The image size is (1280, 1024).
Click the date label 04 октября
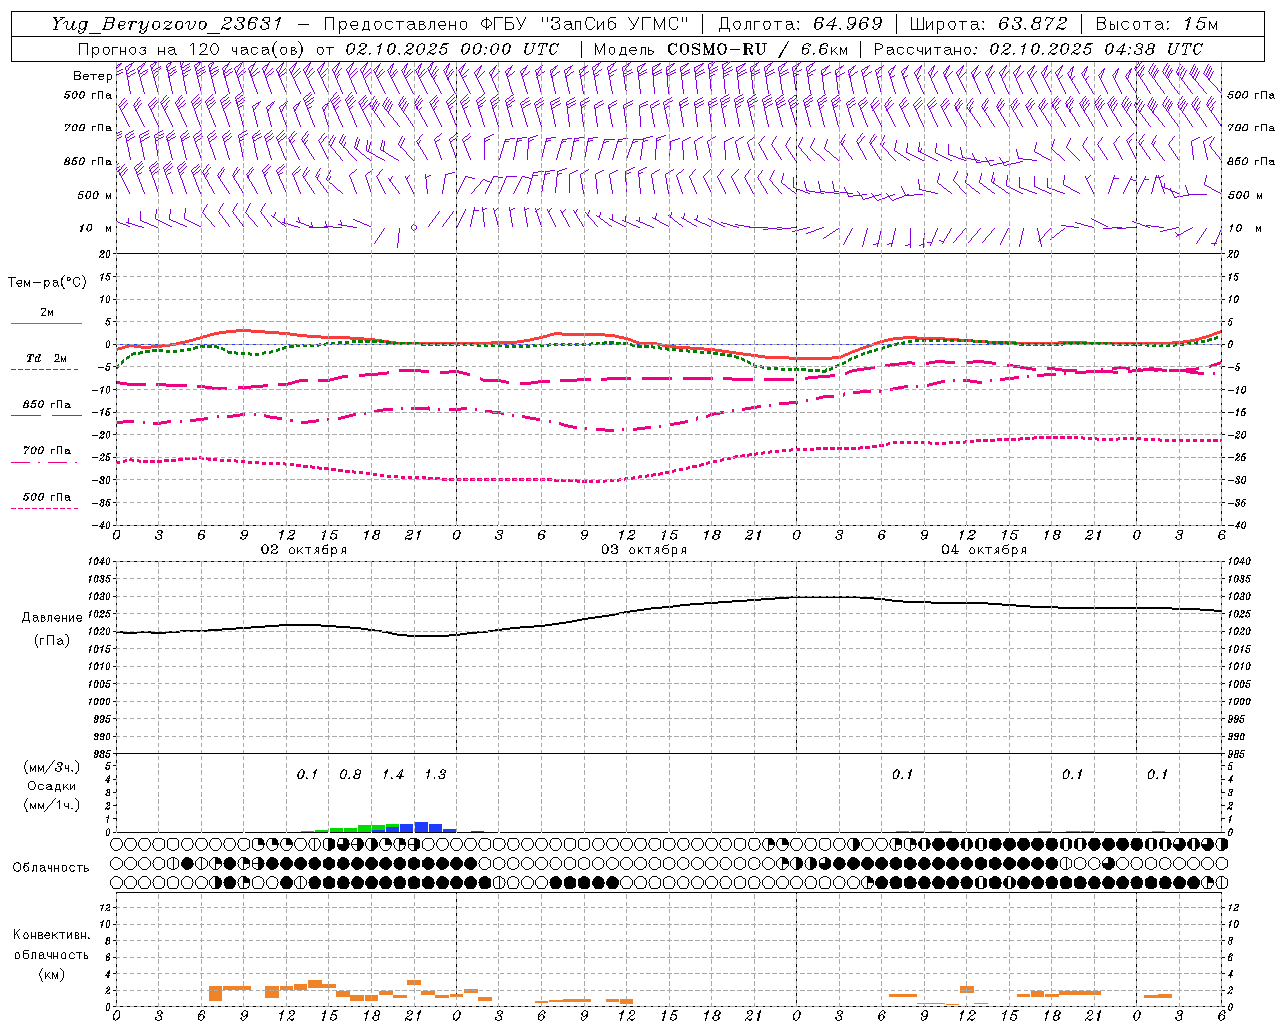984,550
